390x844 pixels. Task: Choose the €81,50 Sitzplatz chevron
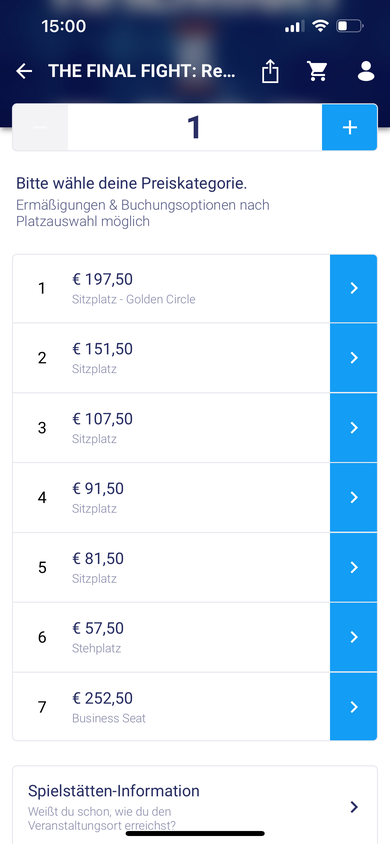click(x=353, y=567)
